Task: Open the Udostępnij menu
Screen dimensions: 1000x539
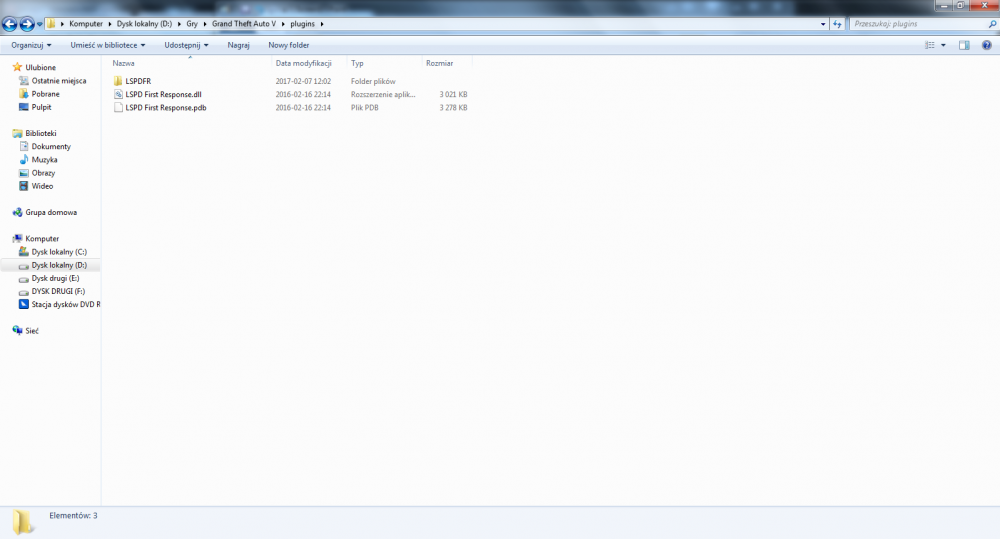Action: pos(186,45)
